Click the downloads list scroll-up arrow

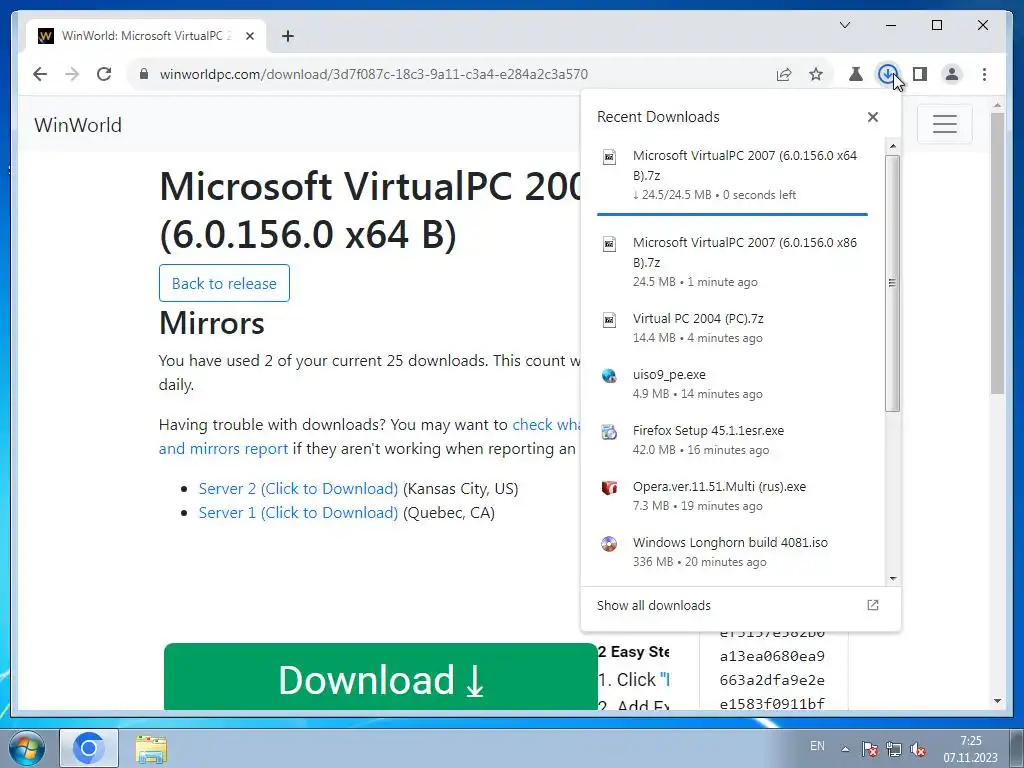pos(893,146)
